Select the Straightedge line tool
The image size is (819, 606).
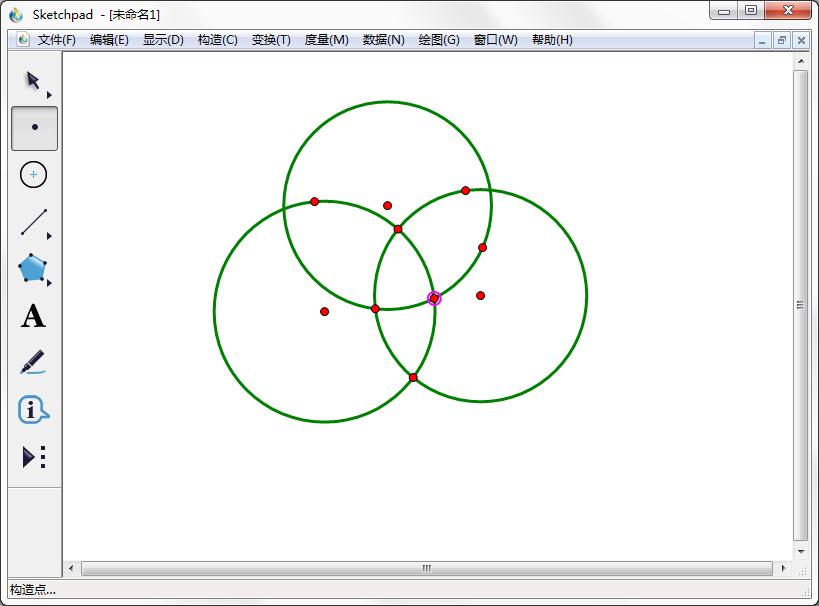pyautogui.click(x=34, y=222)
